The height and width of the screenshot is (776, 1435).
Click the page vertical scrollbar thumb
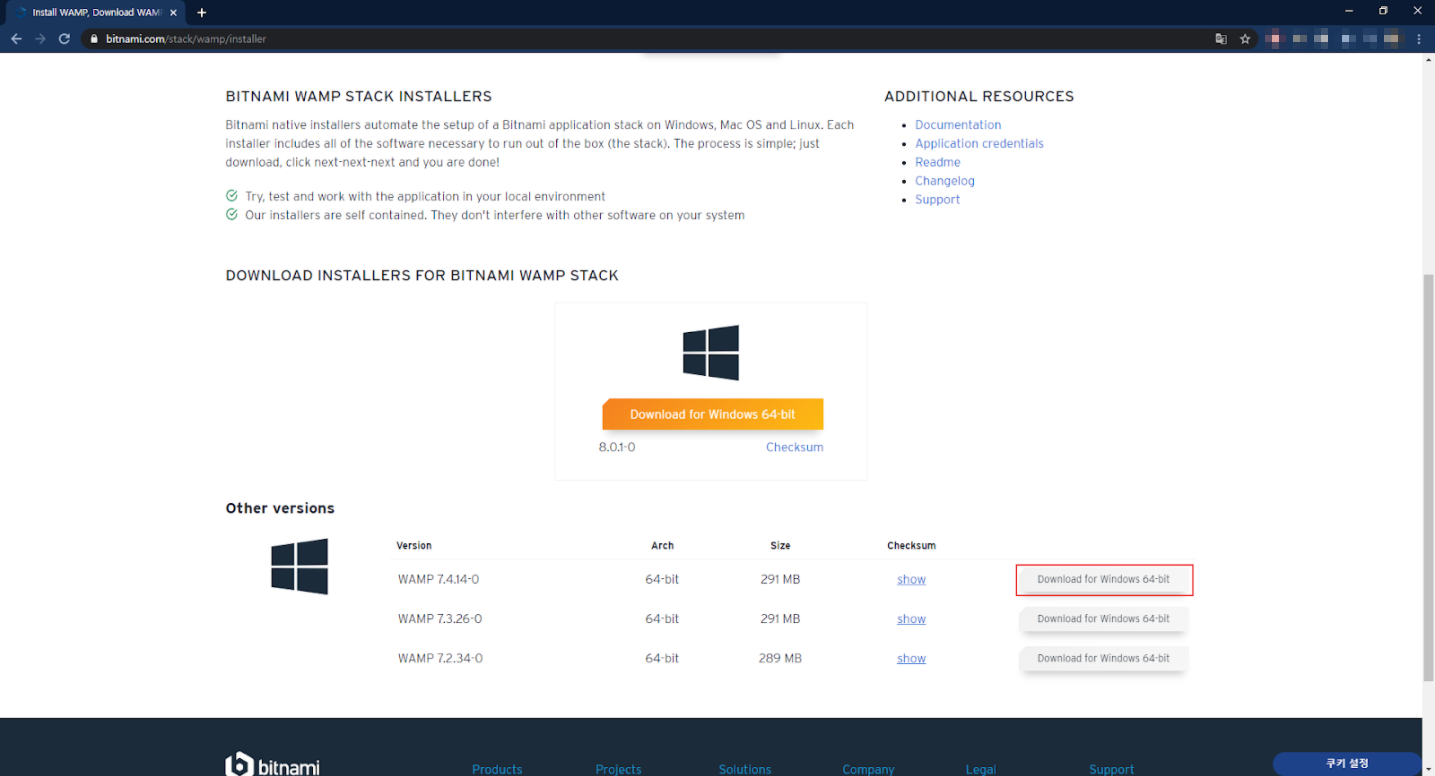coord(1428,476)
